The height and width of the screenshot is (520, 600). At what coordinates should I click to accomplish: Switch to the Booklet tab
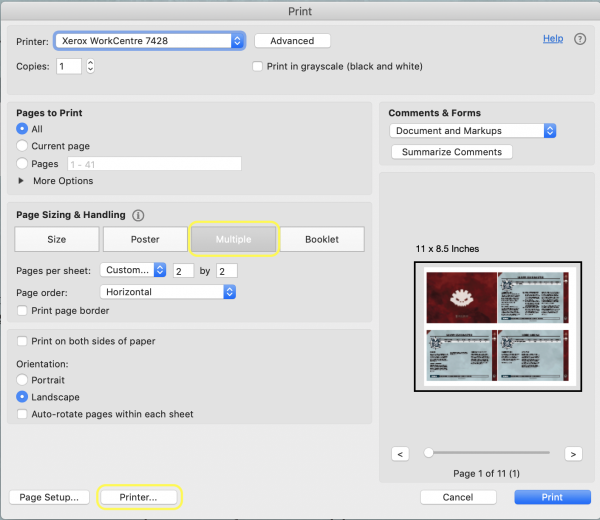322,239
